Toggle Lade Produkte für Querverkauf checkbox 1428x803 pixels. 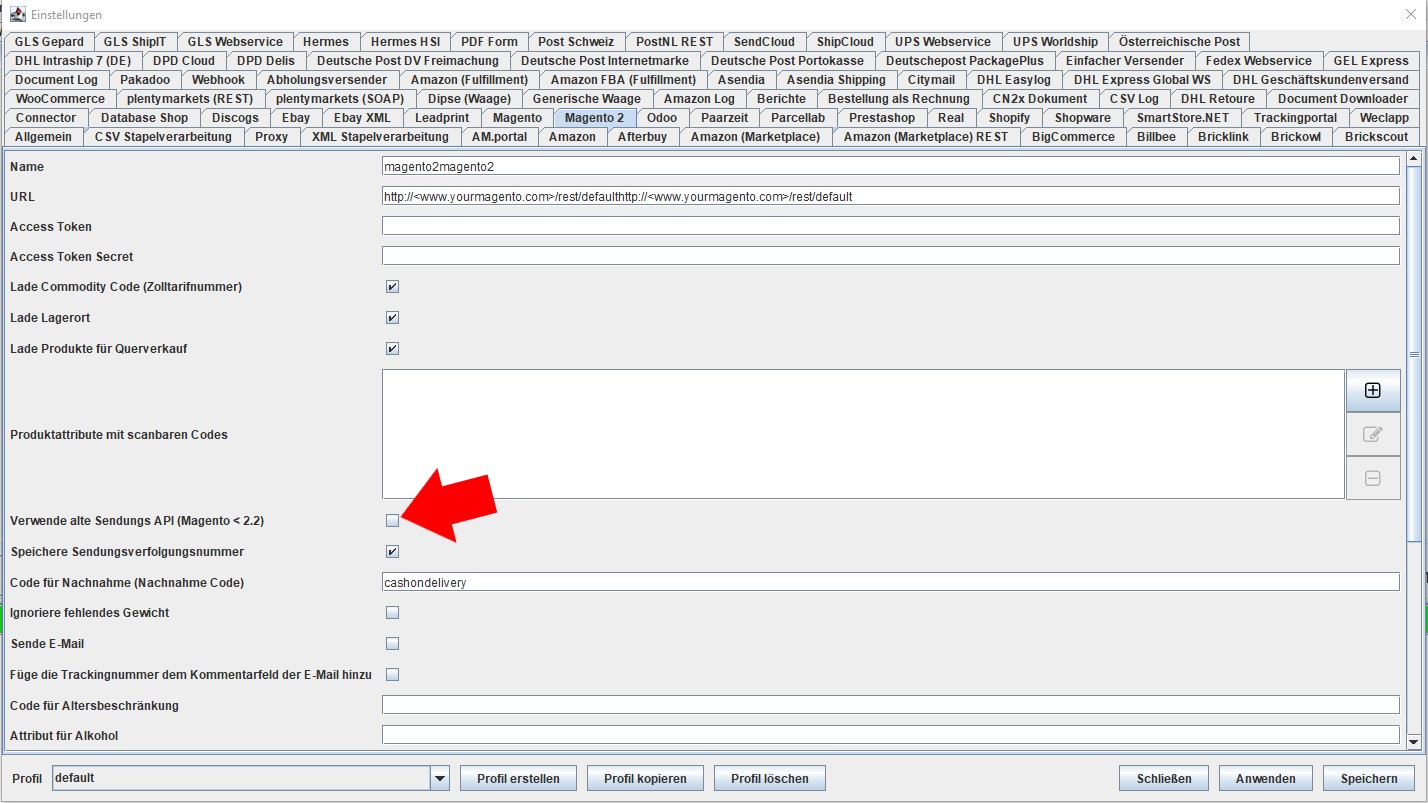pos(392,349)
